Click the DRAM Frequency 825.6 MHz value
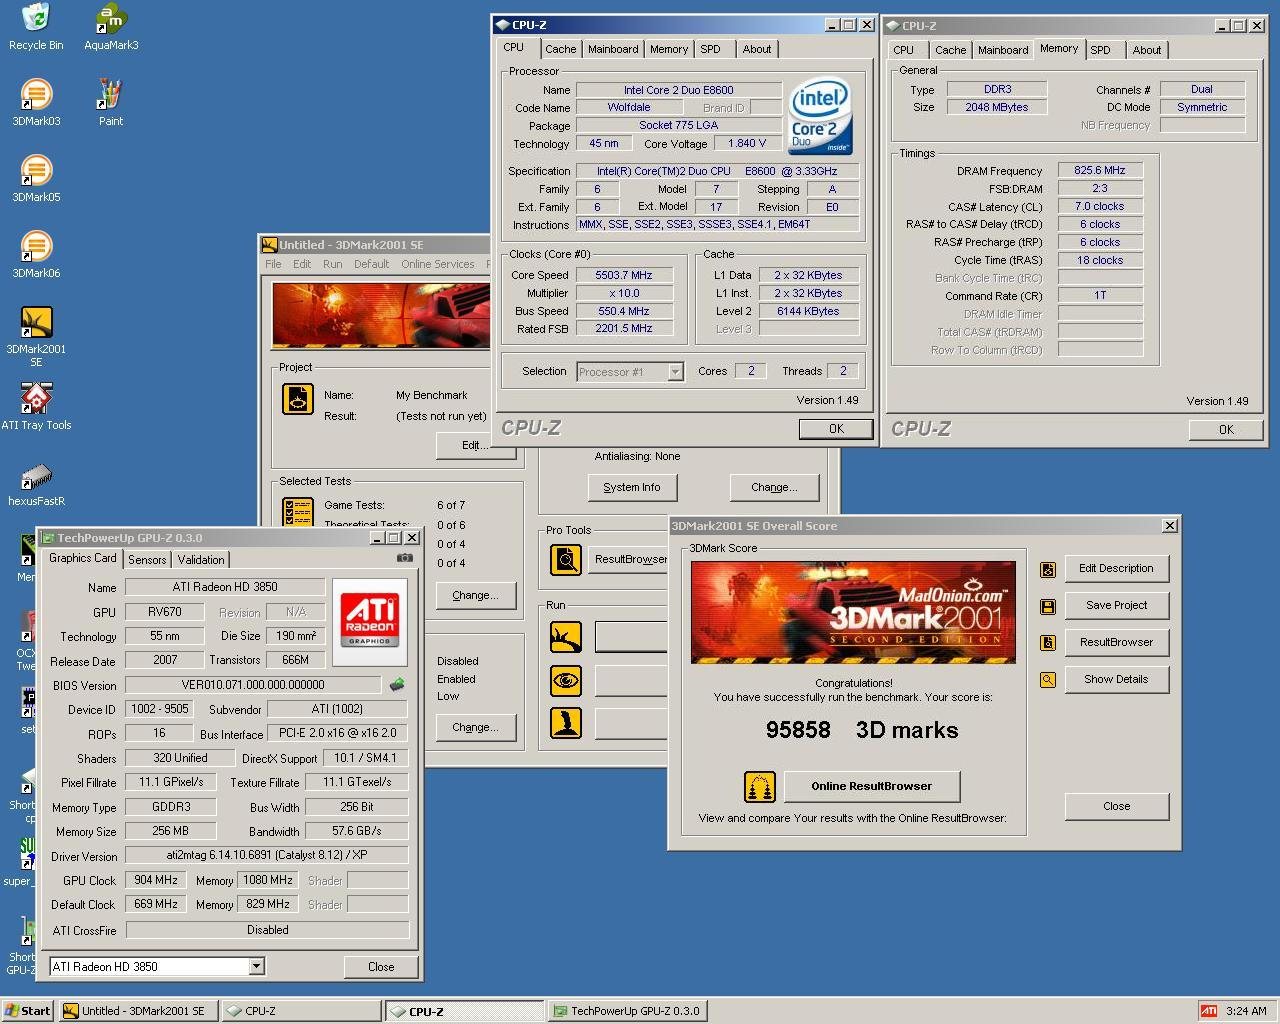The height and width of the screenshot is (1024, 1280). (x=1100, y=171)
